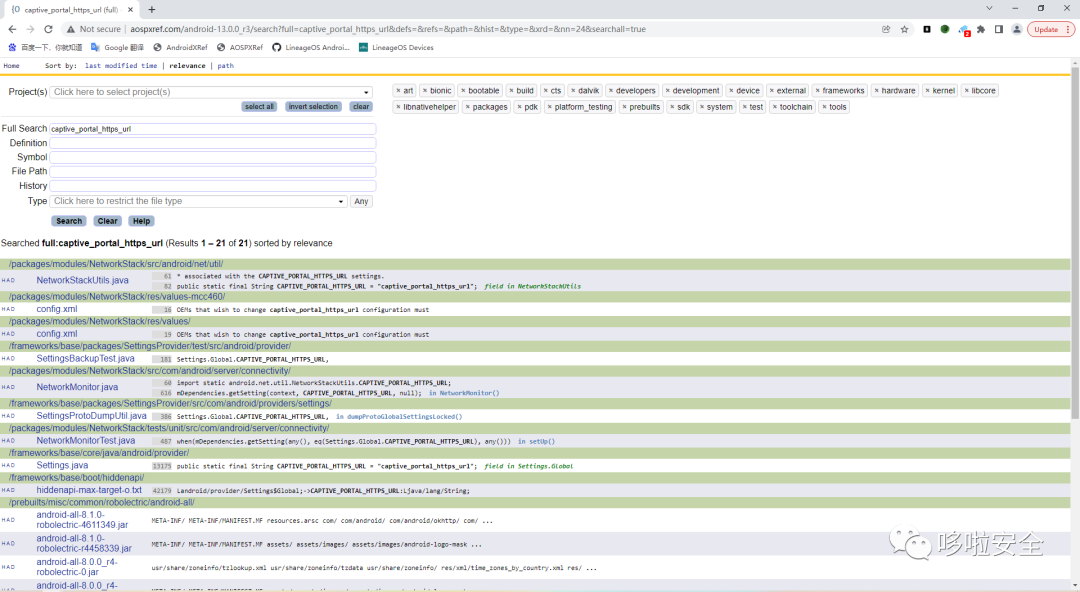Remove the build project tag with its x
1080x592 pixels.
coord(511,91)
